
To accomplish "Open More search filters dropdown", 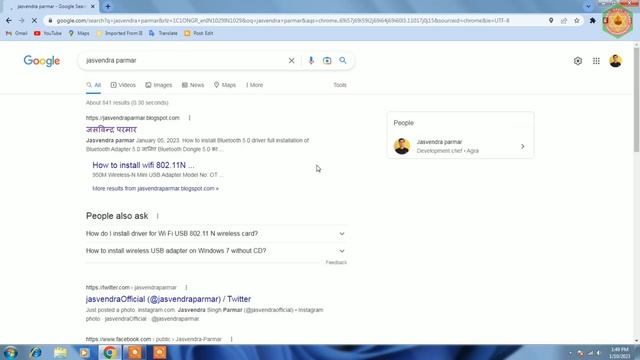I will tap(255, 85).
